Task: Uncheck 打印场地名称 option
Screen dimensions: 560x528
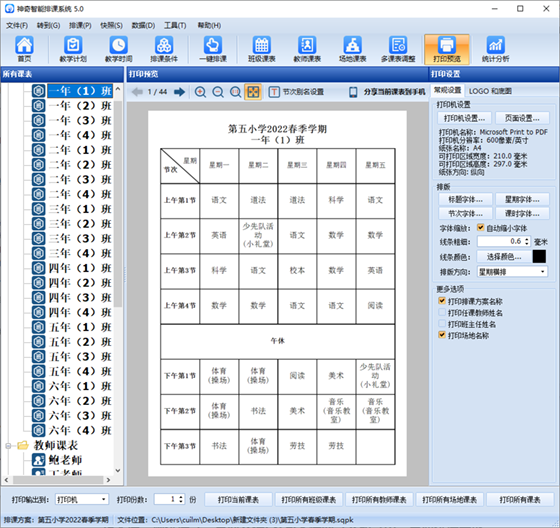Action: tap(442, 335)
